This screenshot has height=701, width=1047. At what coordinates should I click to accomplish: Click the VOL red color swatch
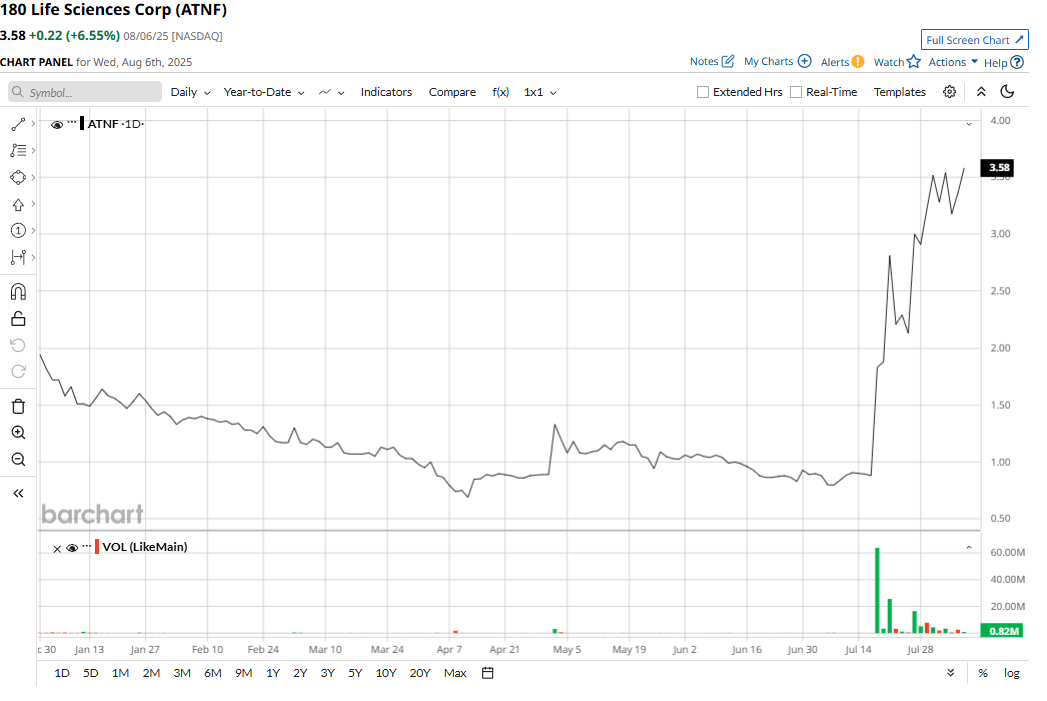(x=97, y=547)
